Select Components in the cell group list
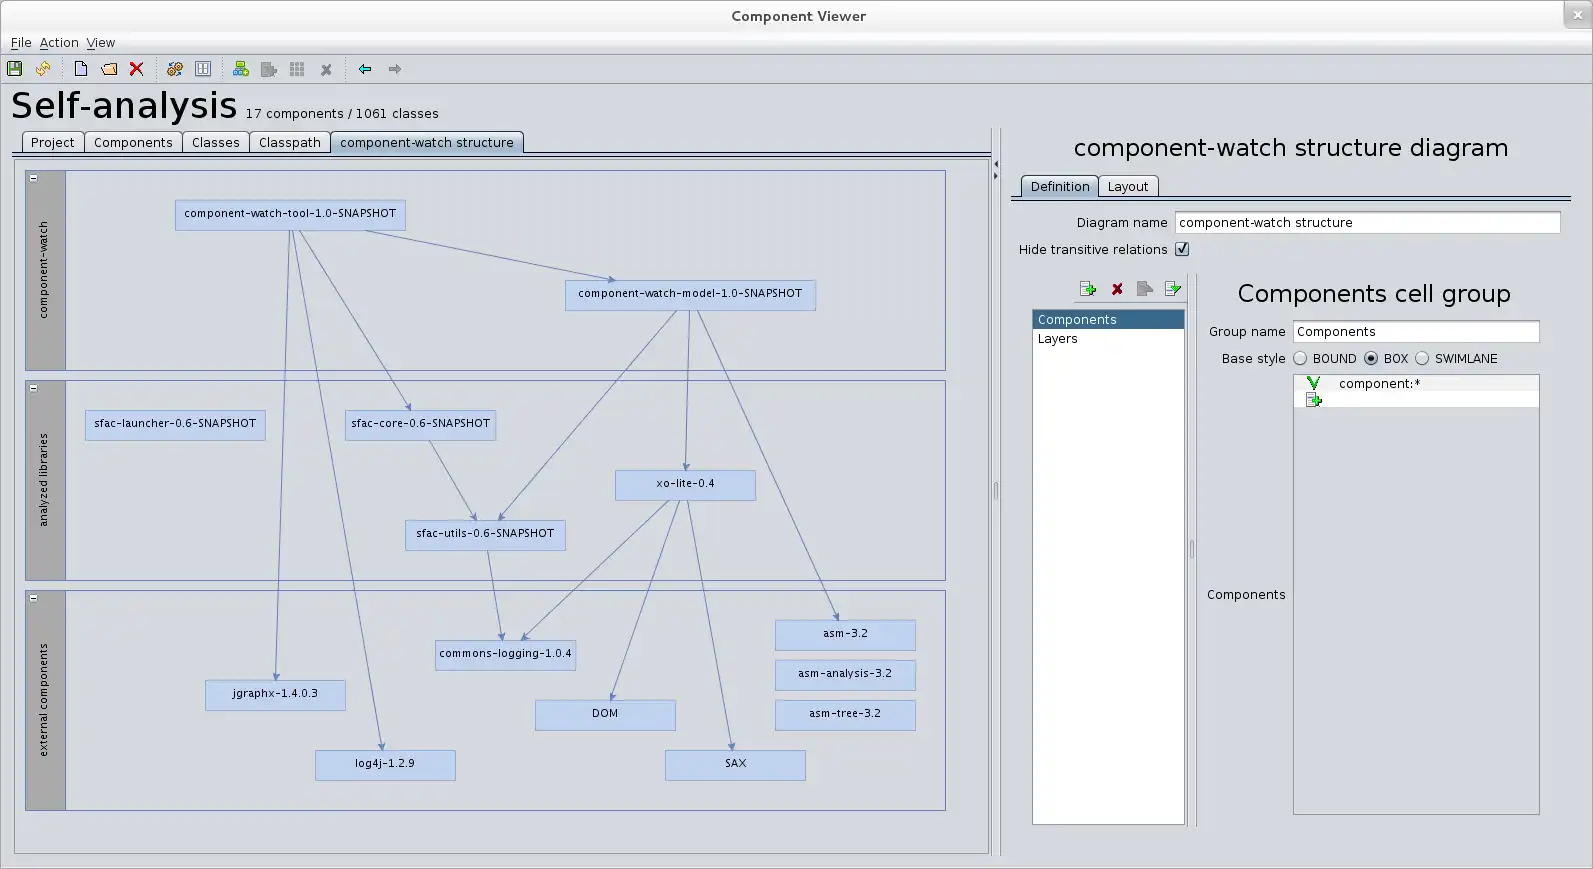 pos(1108,320)
